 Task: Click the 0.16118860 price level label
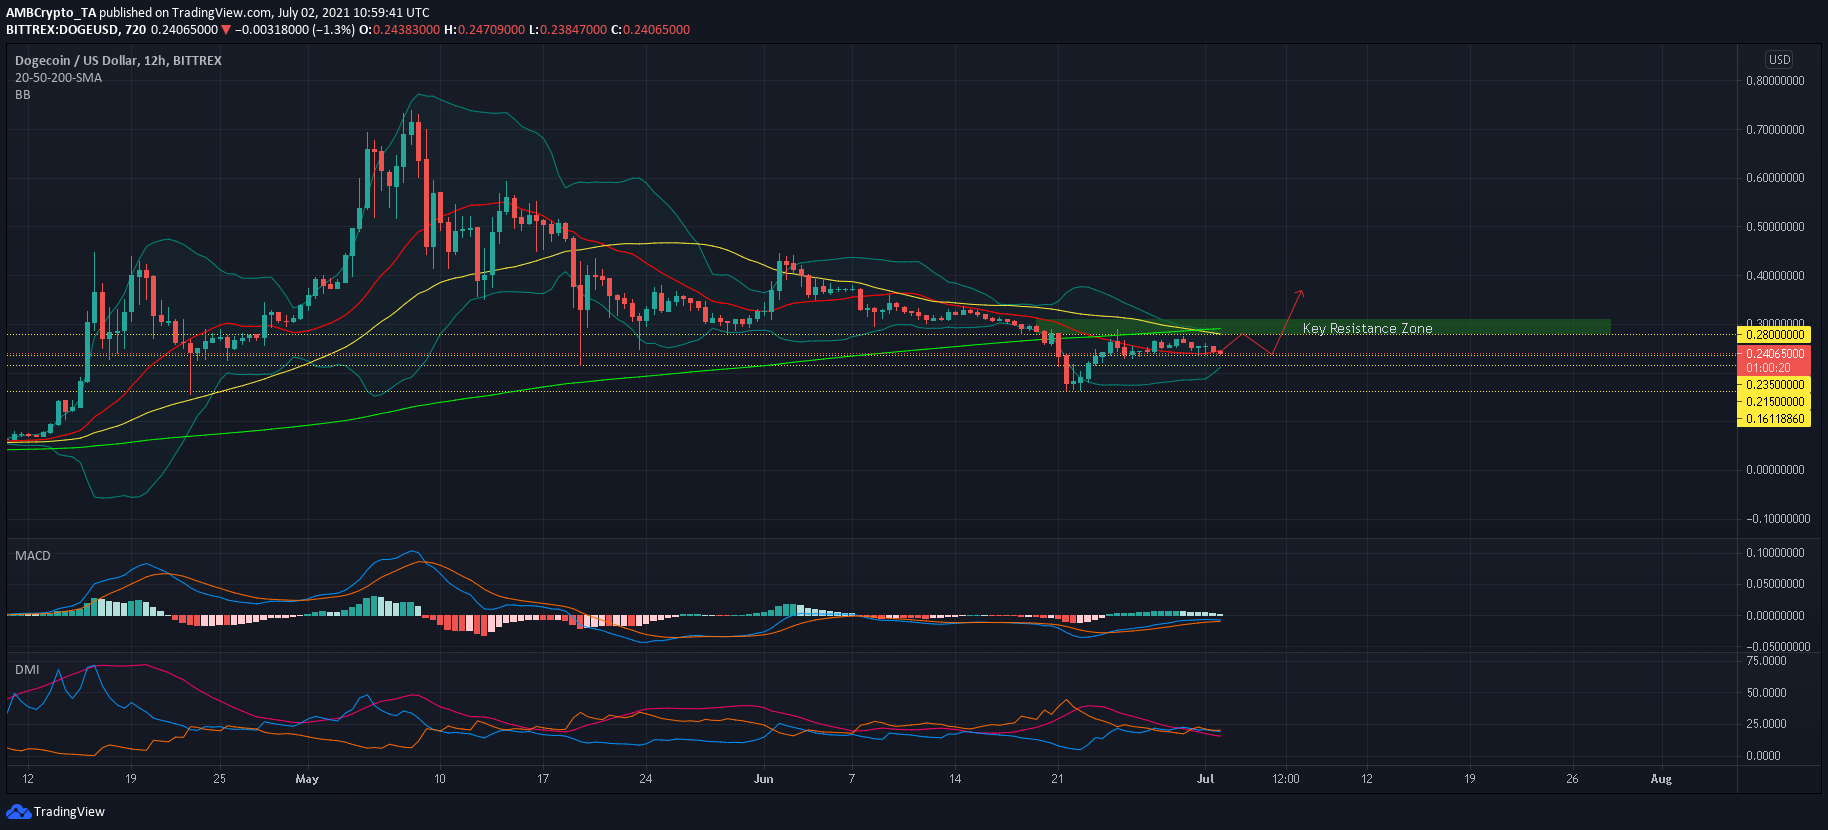point(1774,419)
